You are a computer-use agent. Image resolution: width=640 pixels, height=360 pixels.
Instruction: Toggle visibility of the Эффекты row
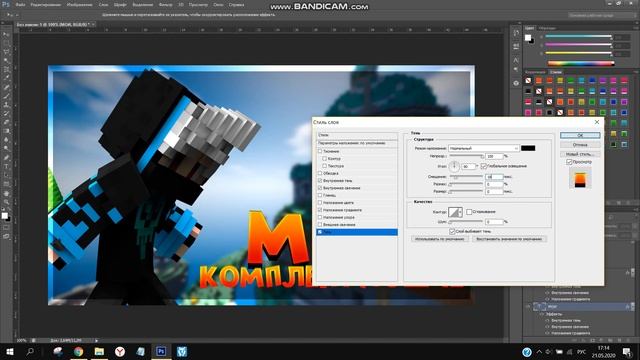[x=542, y=314]
